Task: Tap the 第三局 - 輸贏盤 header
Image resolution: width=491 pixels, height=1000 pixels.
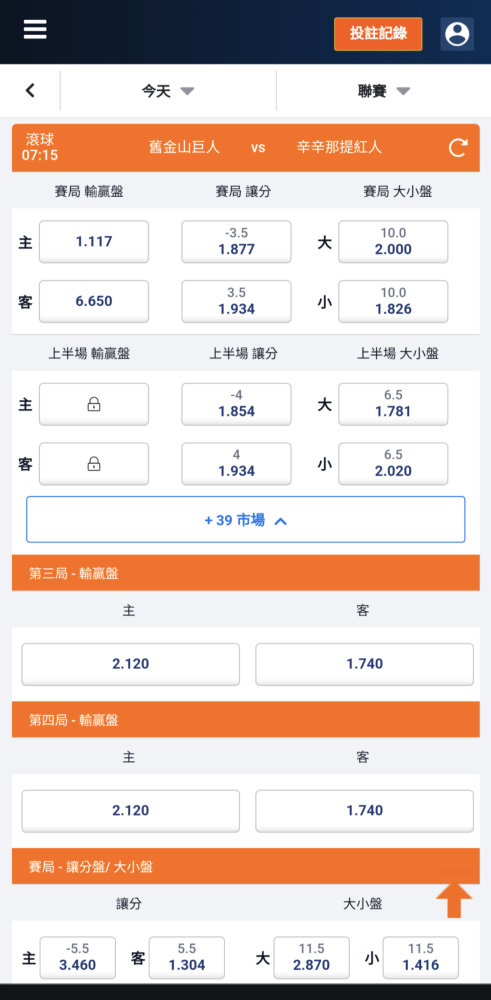Action: point(246,573)
